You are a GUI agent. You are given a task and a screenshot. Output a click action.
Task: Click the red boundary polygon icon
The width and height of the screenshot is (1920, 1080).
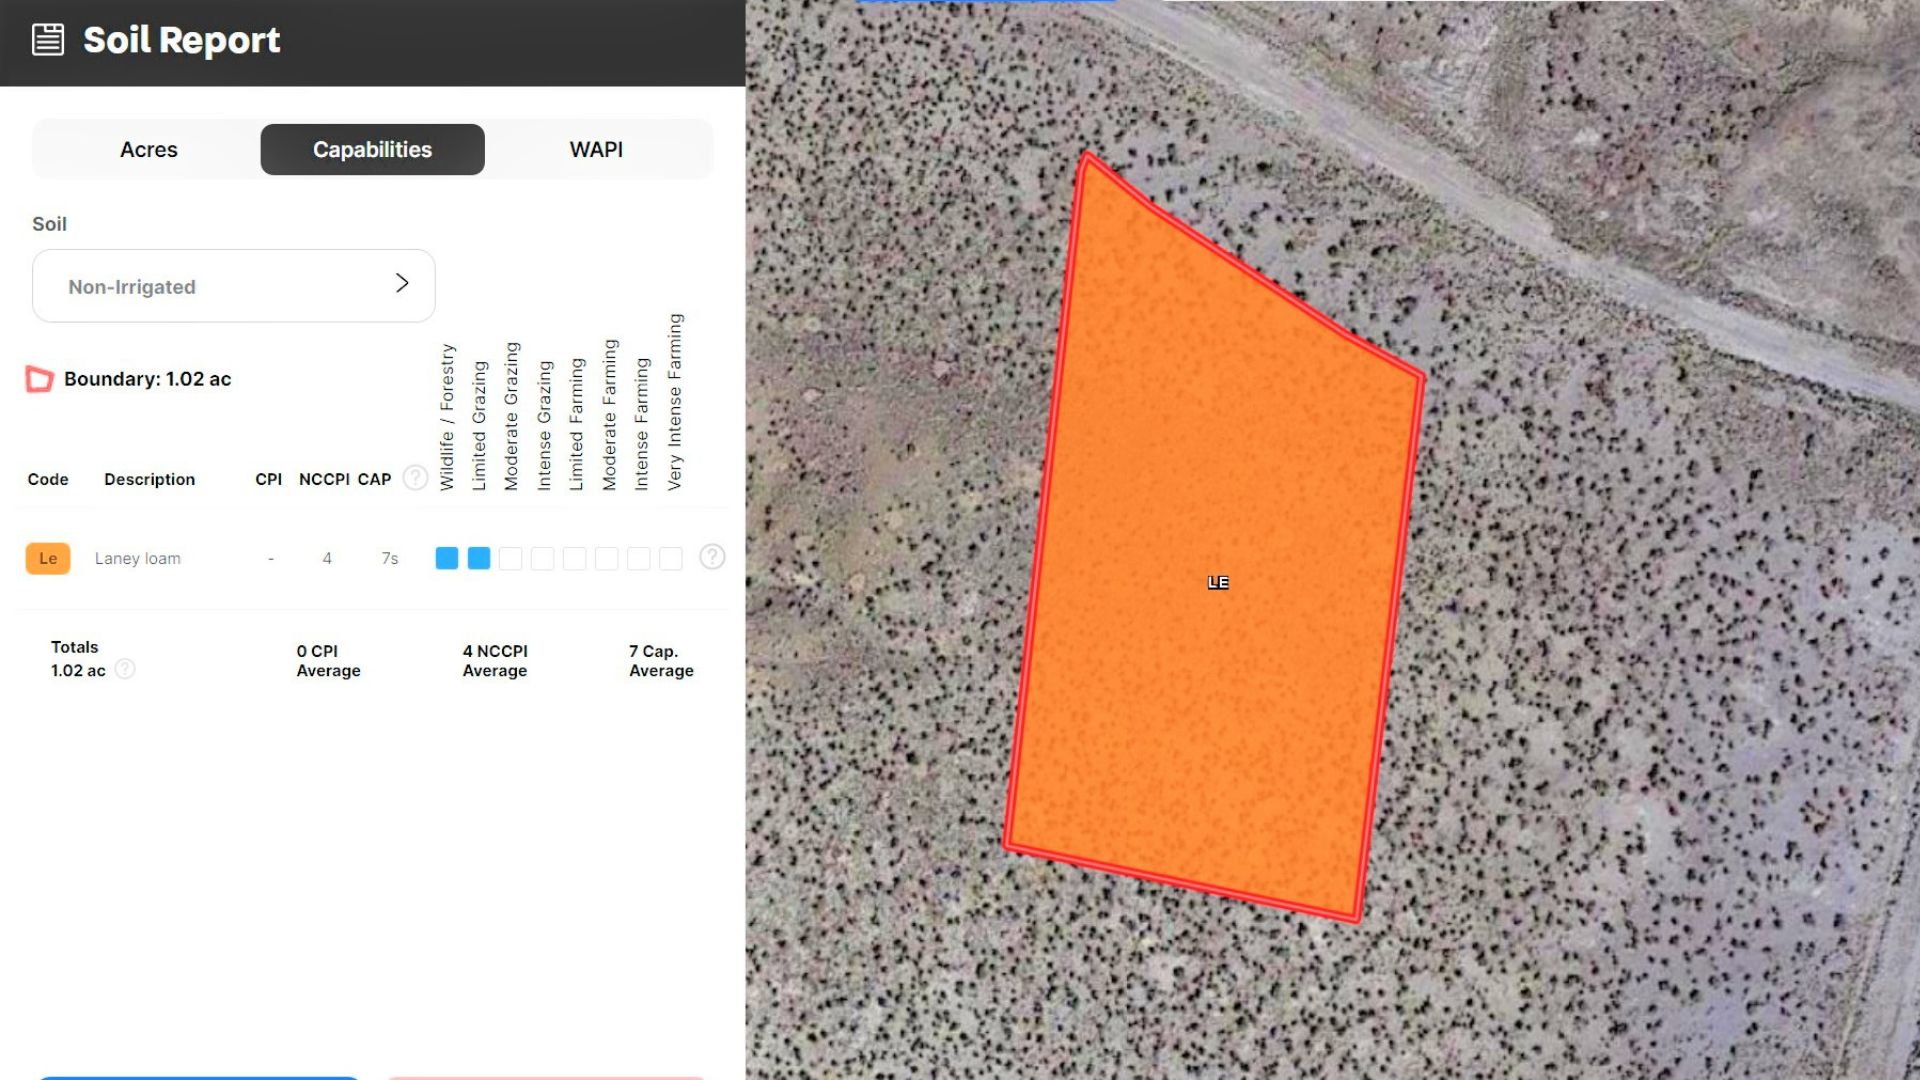pos(39,379)
